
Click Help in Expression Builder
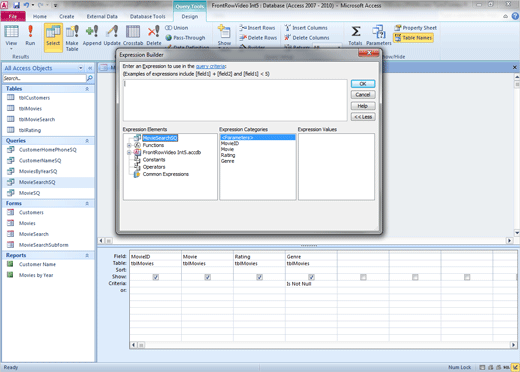[363, 106]
